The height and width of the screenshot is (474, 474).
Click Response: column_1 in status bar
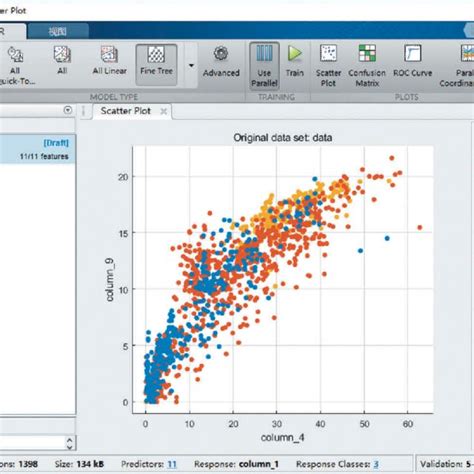click(236, 464)
